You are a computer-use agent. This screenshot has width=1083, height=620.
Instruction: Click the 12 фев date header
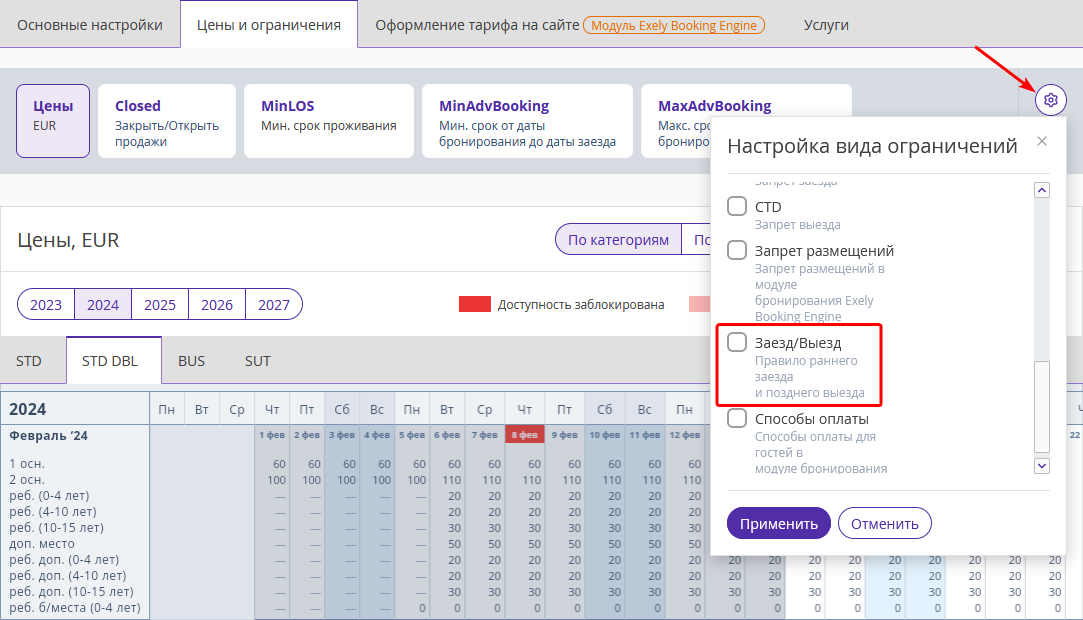coord(684,435)
